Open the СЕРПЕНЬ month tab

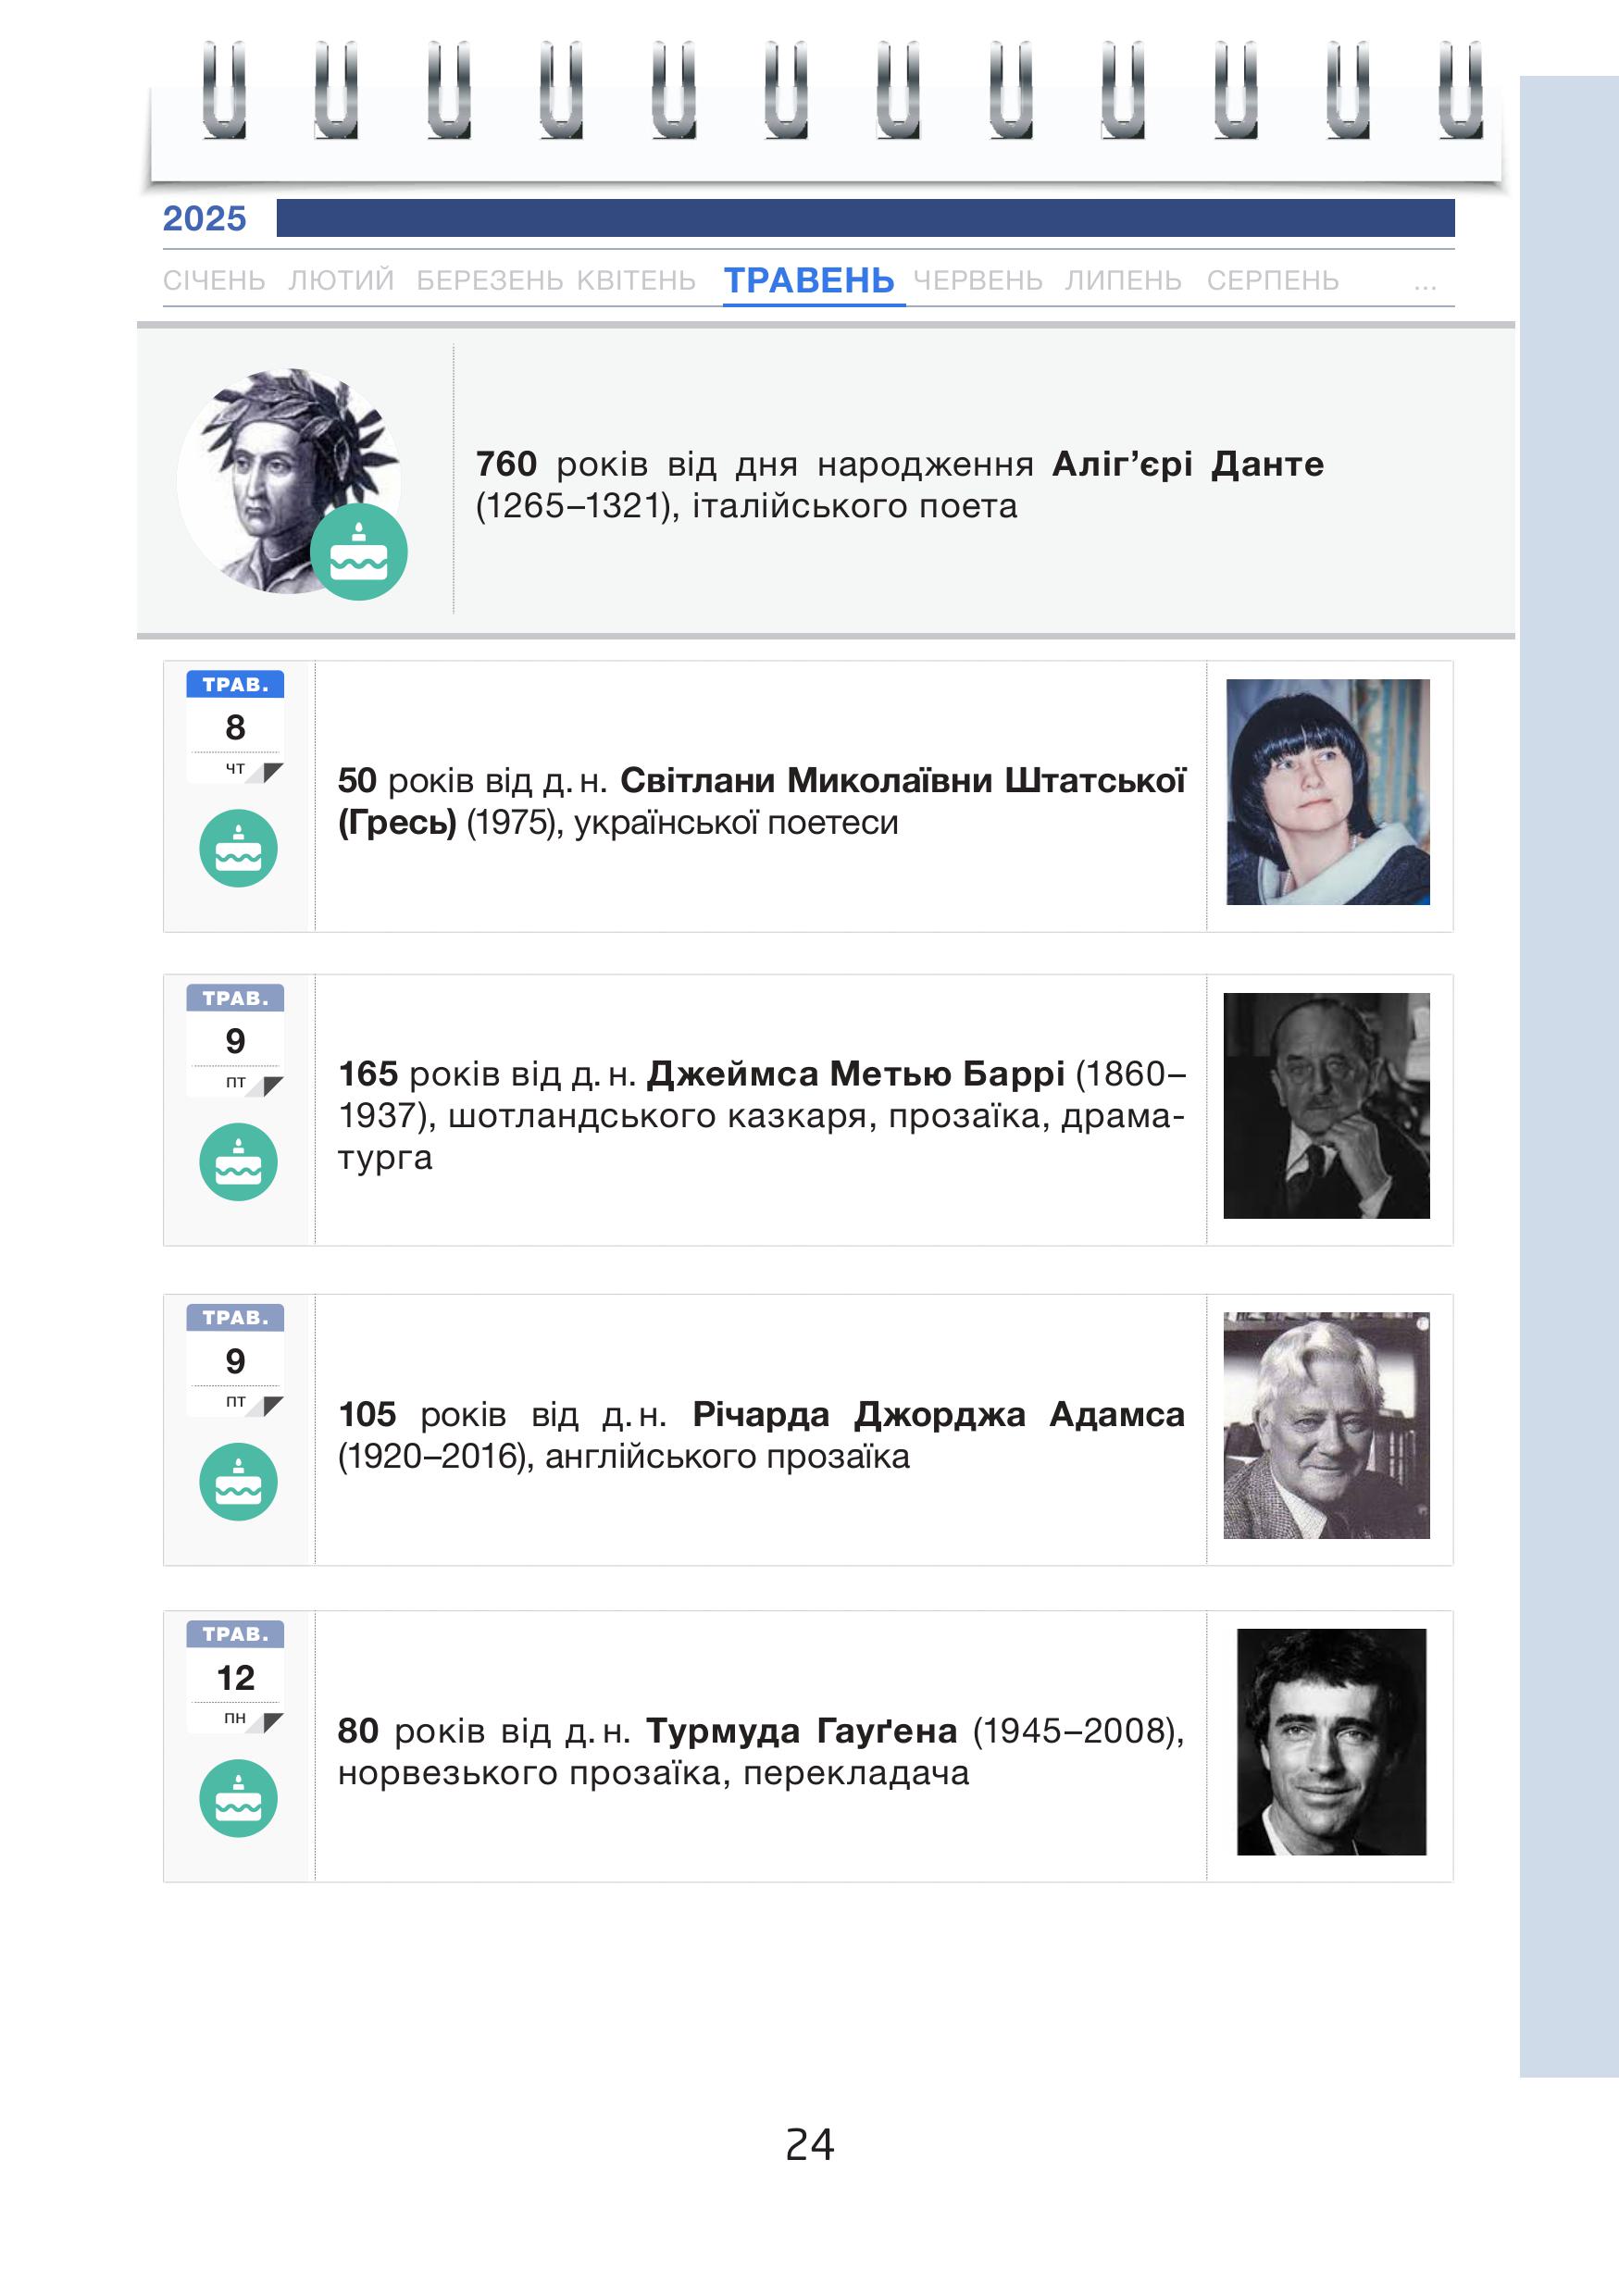1272,280
